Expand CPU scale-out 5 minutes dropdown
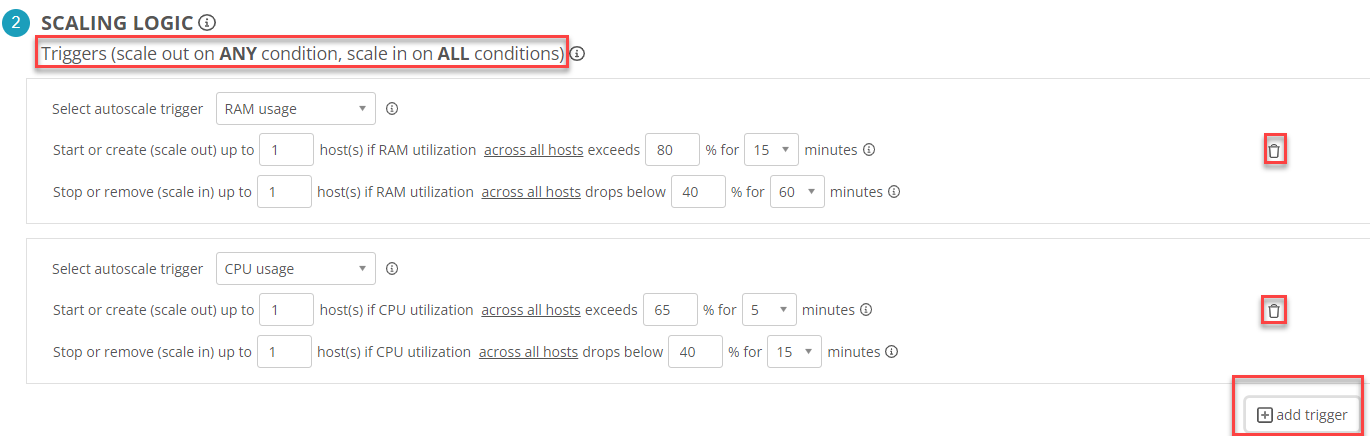 (x=769, y=310)
